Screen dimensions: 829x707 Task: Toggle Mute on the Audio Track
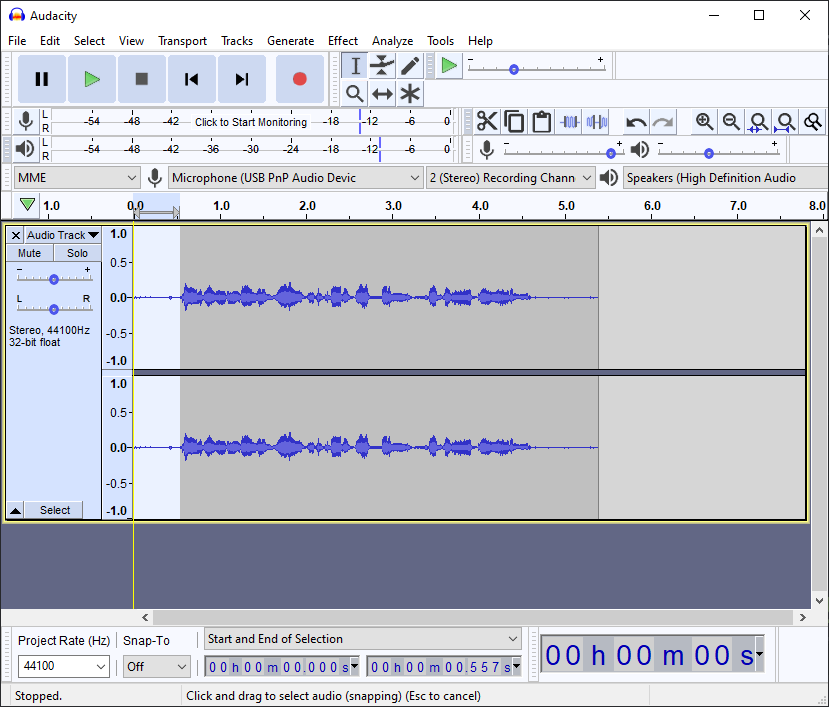pos(30,253)
